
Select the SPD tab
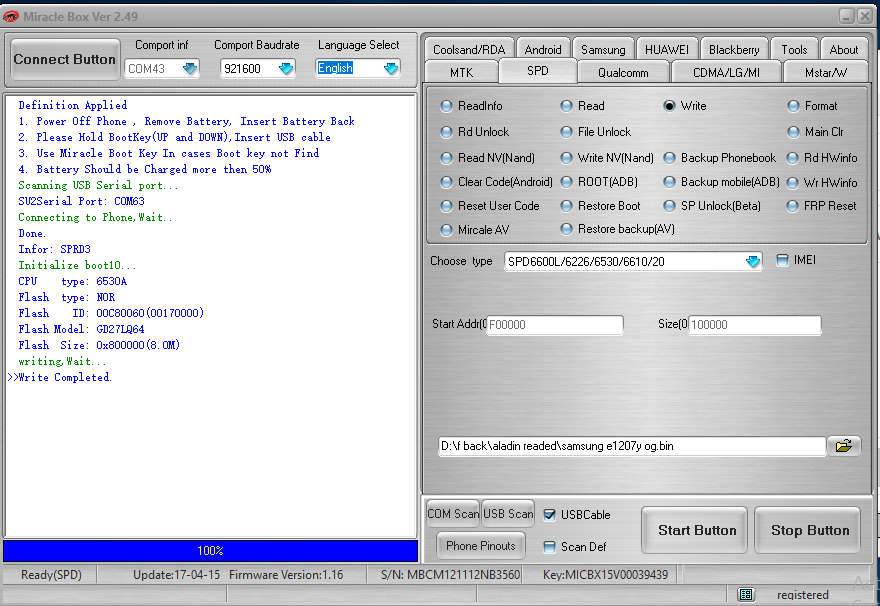pyautogui.click(x=538, y=71)
